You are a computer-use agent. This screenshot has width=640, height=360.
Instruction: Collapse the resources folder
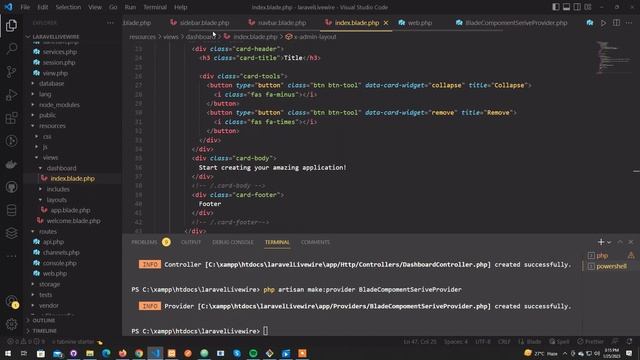pos(52,126)
